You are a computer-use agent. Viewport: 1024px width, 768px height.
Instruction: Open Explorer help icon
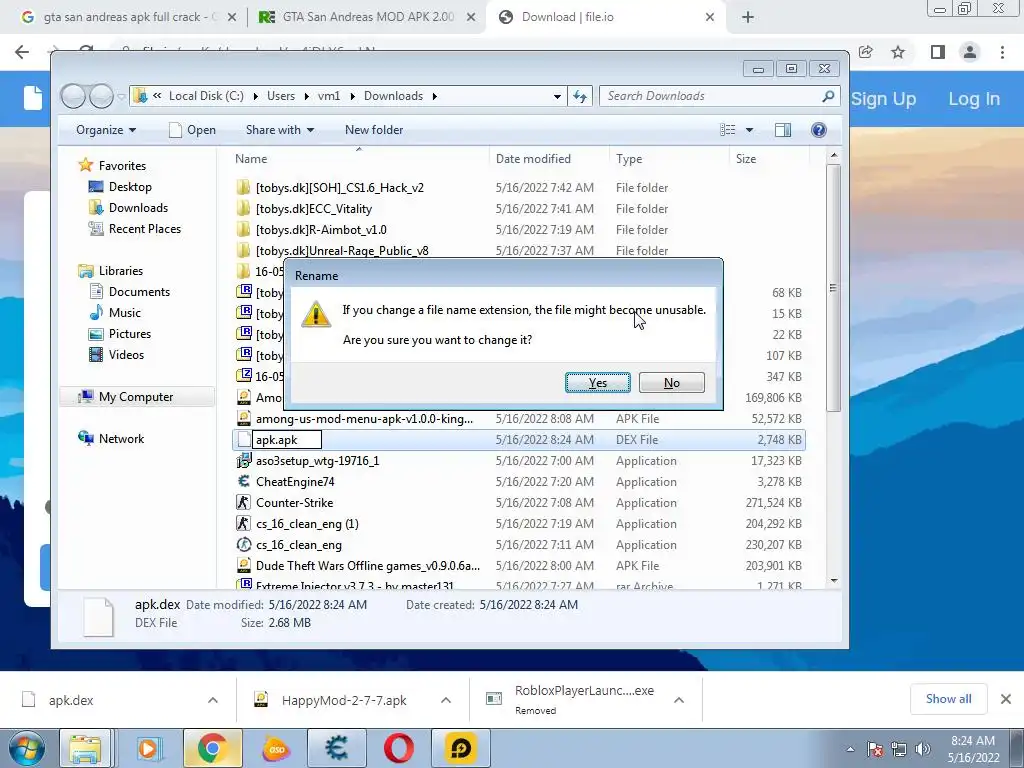click(818, 130)
